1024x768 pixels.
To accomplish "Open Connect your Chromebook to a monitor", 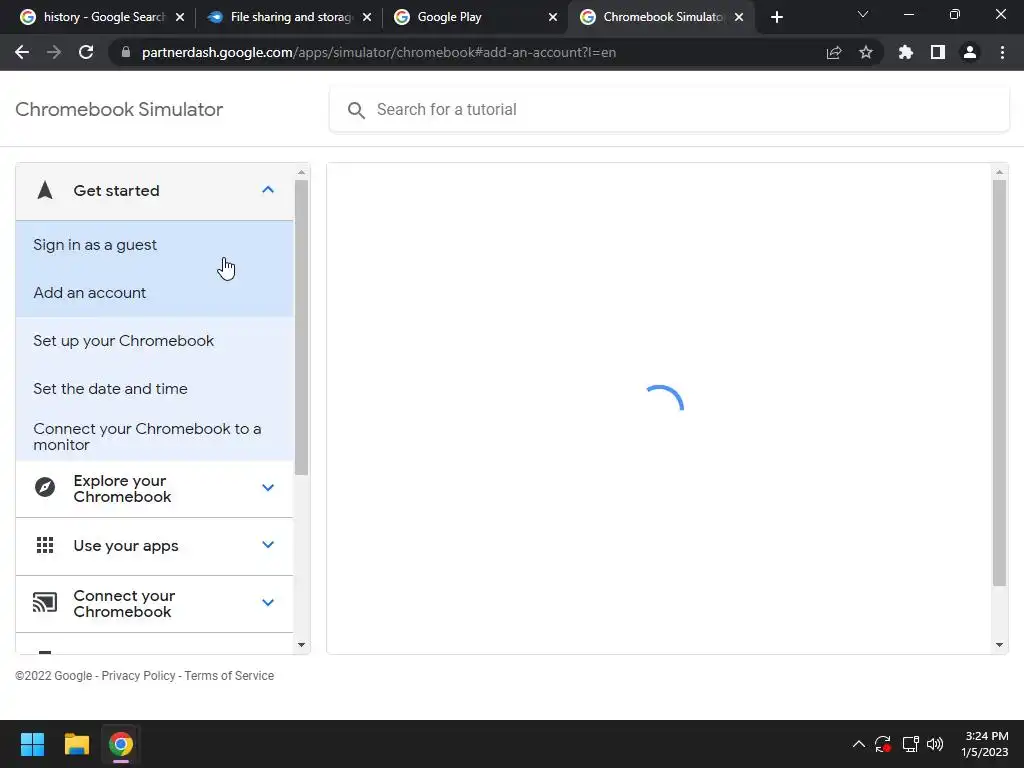I will coord(155,436).
